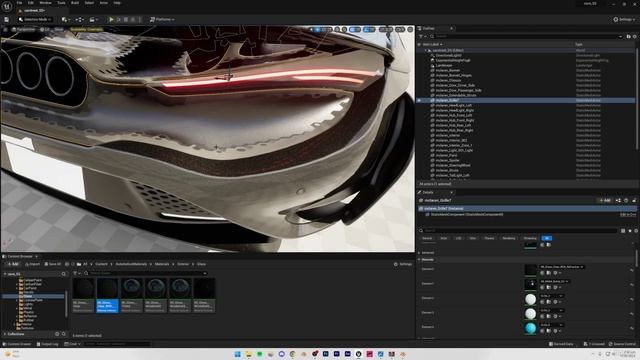
Task: Click Import in the Content Browser
Action: [32, 264]
